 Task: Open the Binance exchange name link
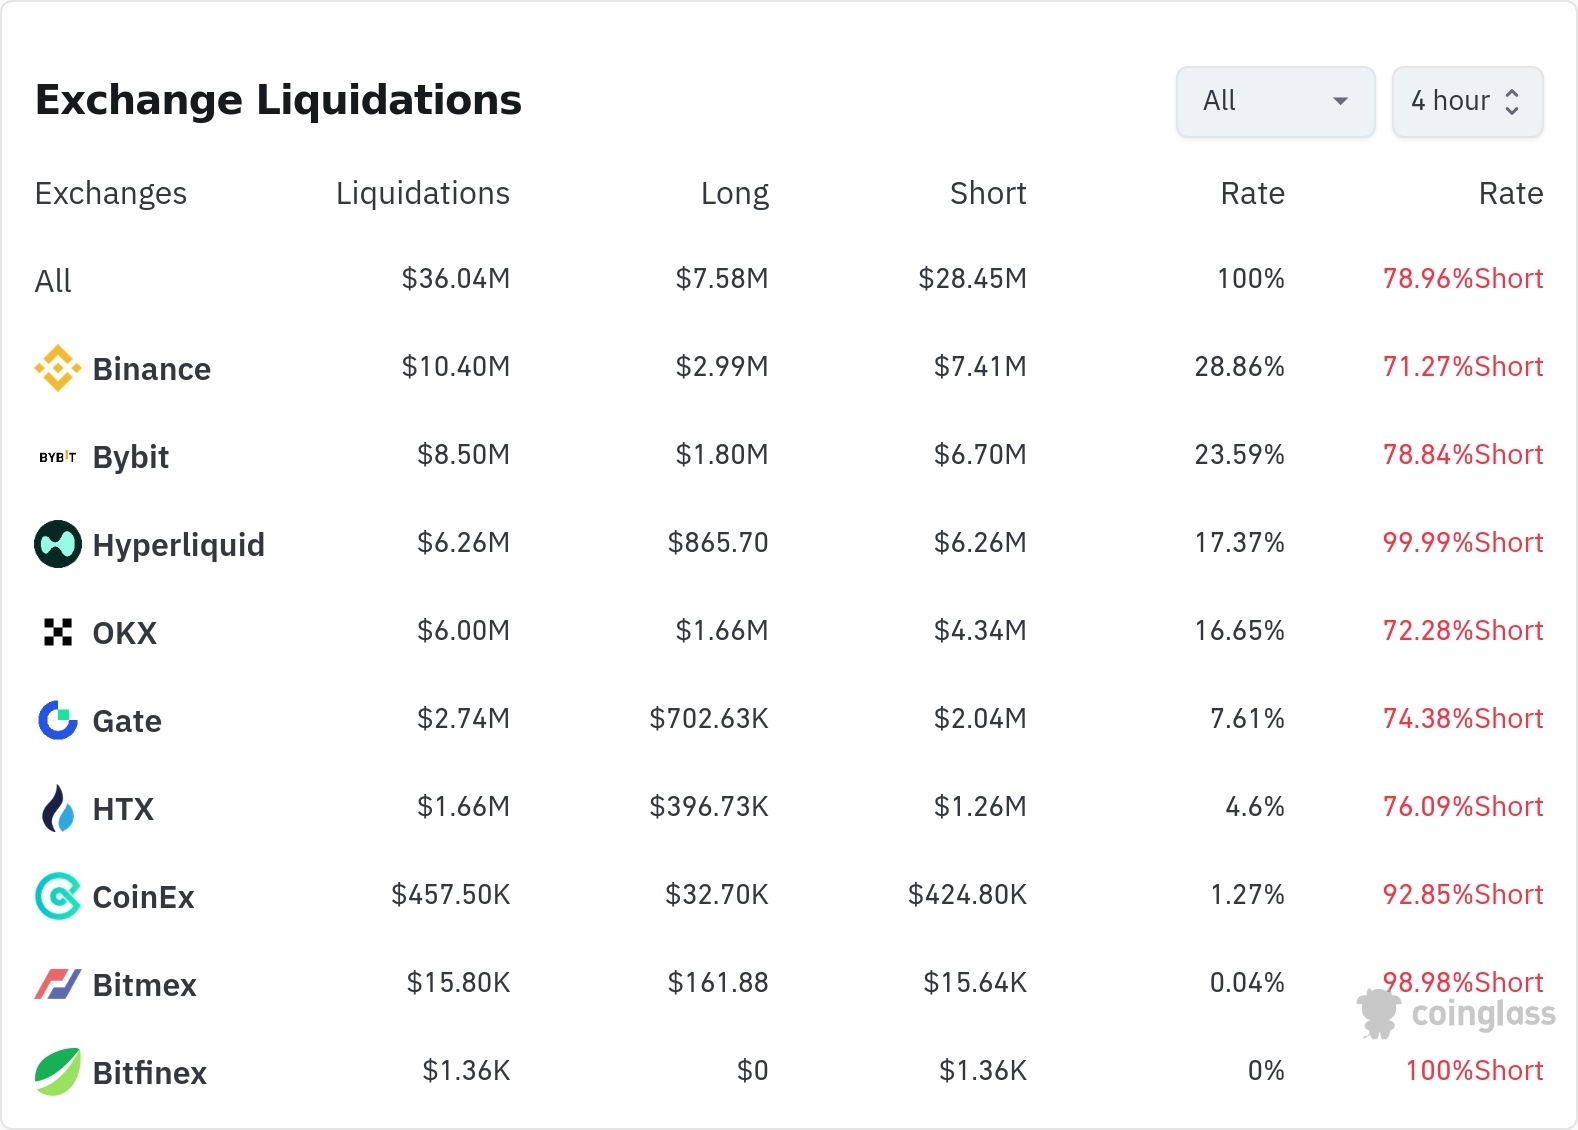(152, 369)
